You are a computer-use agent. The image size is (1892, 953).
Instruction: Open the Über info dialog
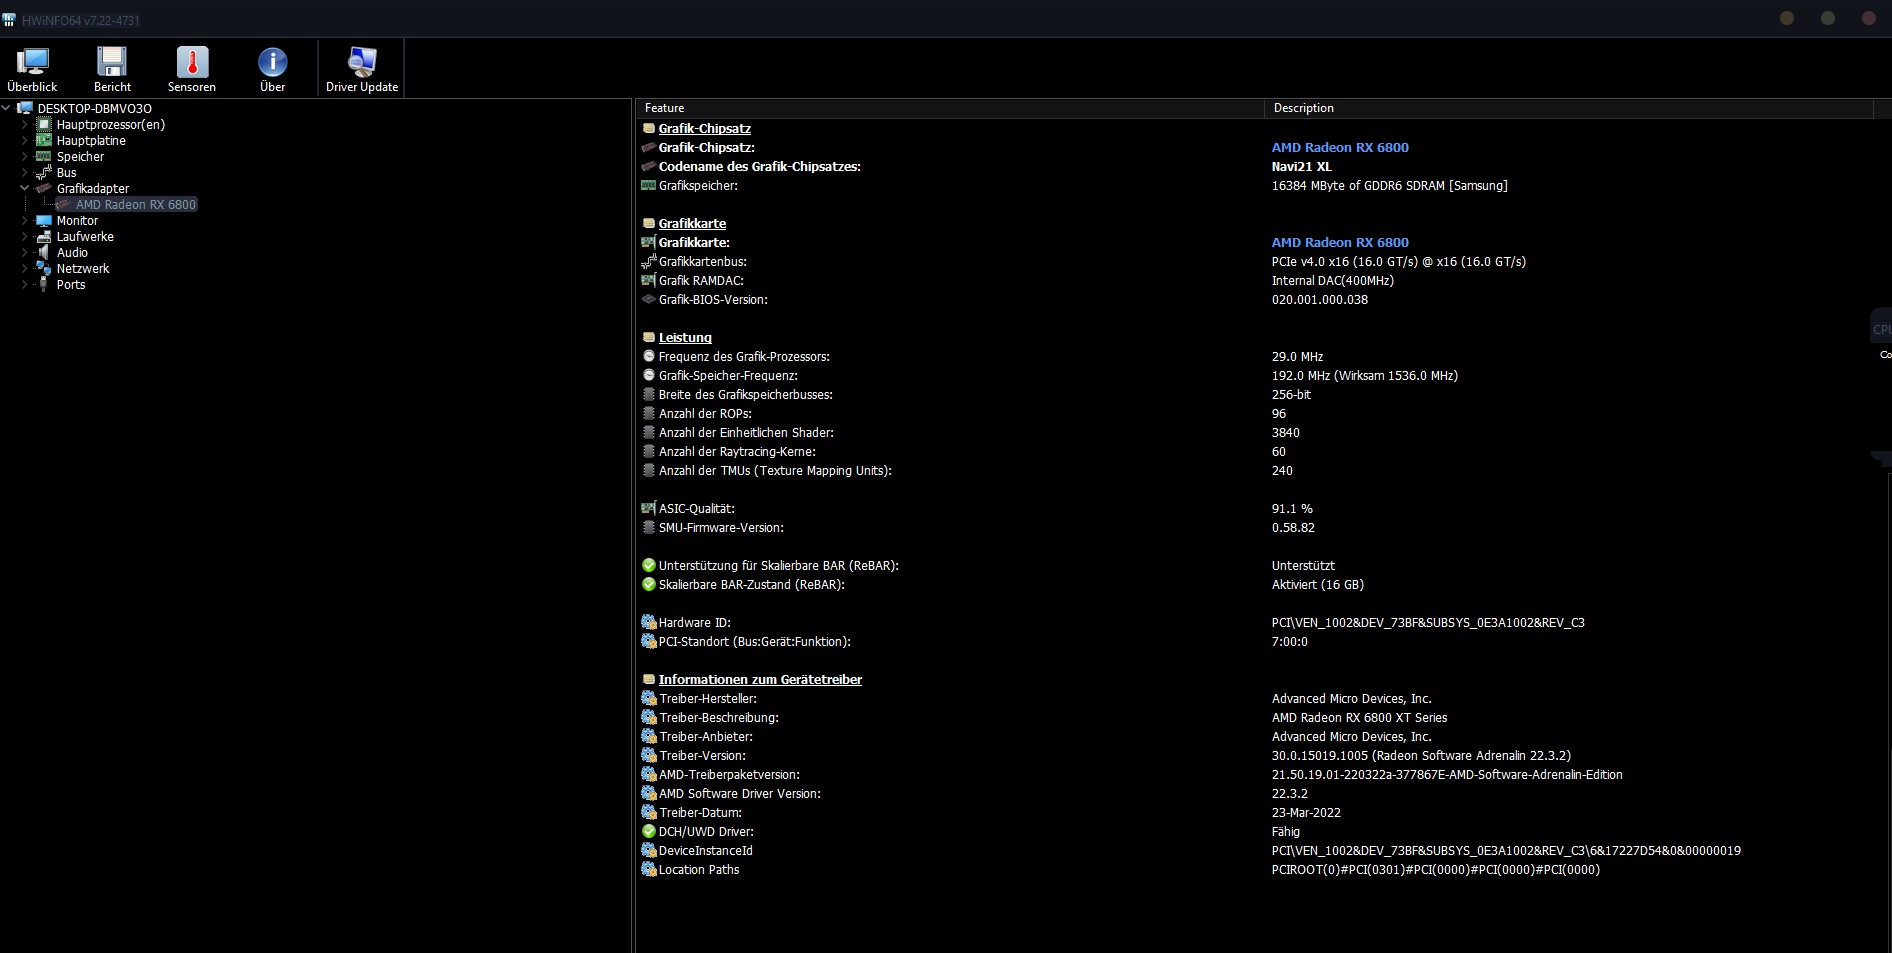[x=273, y=69]
